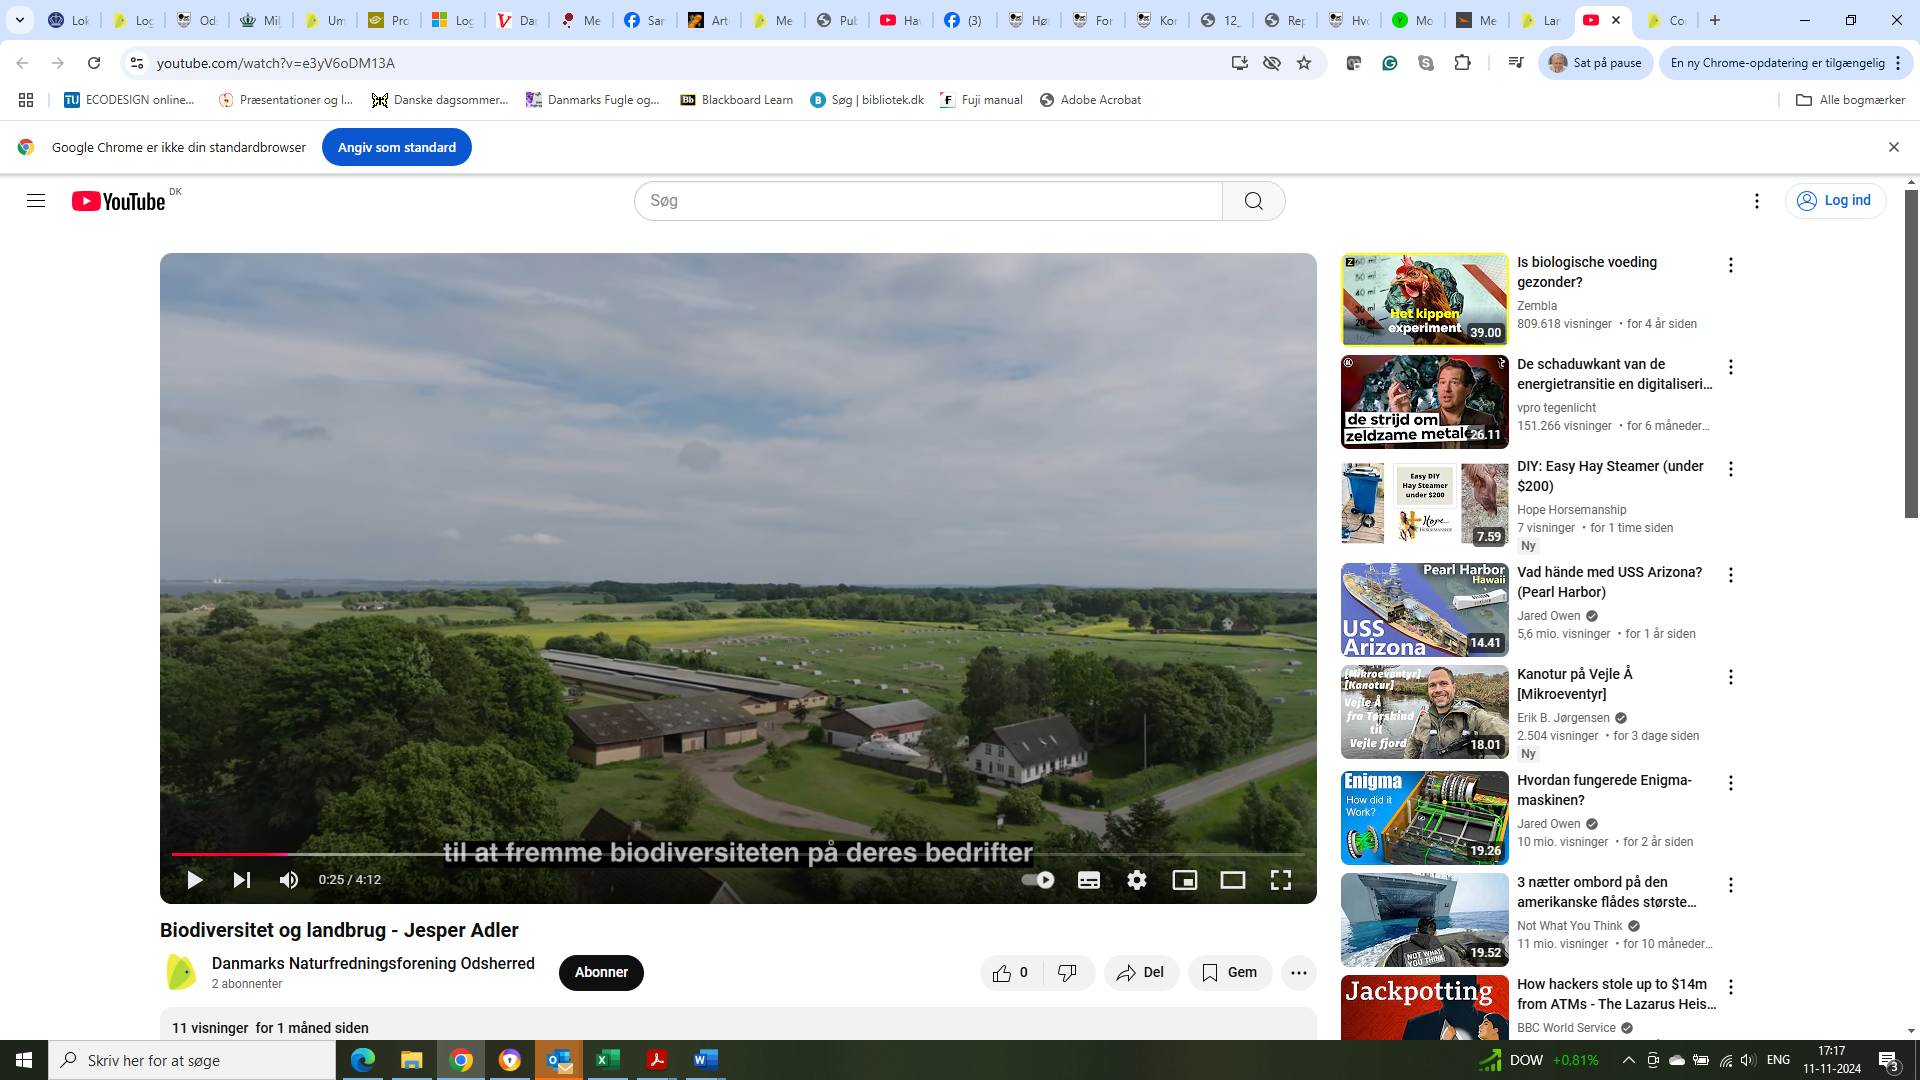The height and width of the screenshot is (1080, 1920).
Task: Toggle the autoplay switch in player
Action: pyautogui.click(x=1038, y=880)
